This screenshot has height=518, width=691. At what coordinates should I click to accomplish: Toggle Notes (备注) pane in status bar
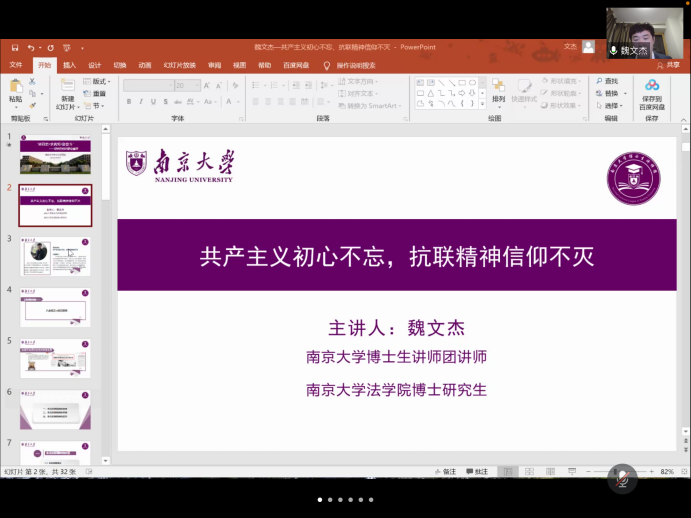tap(445, 472)
